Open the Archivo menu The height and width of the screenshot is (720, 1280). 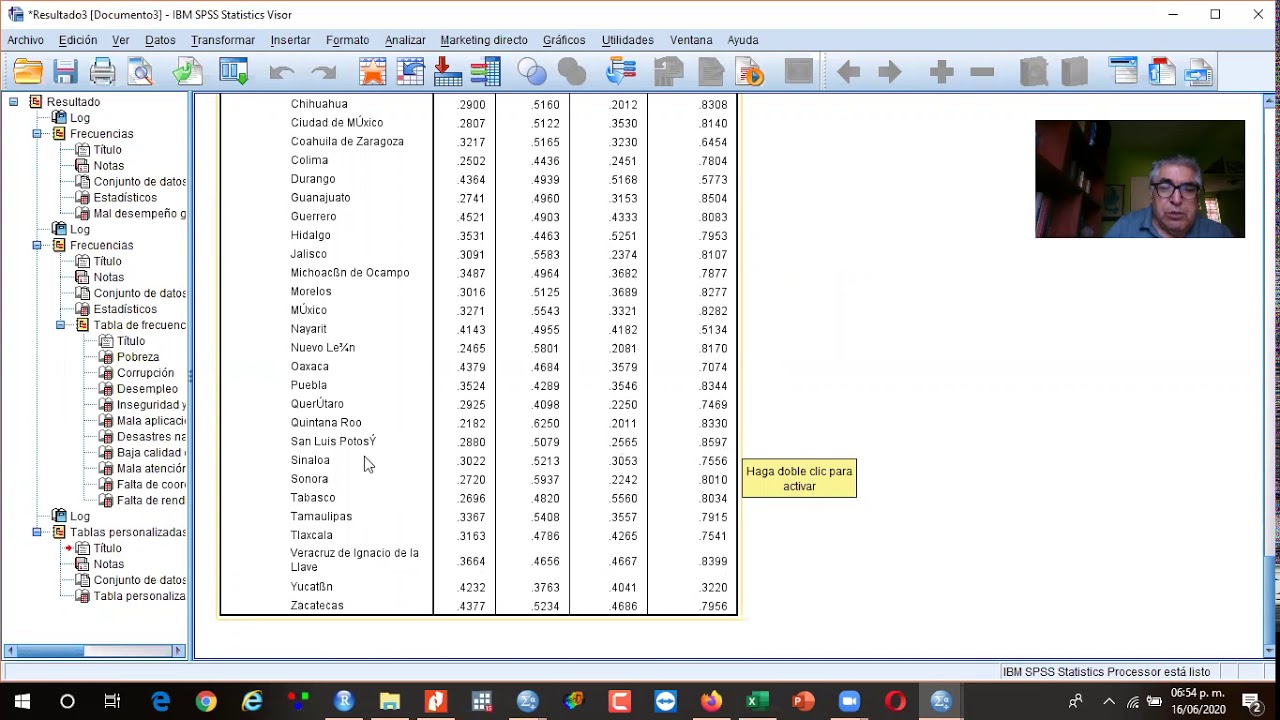(26, 40)
